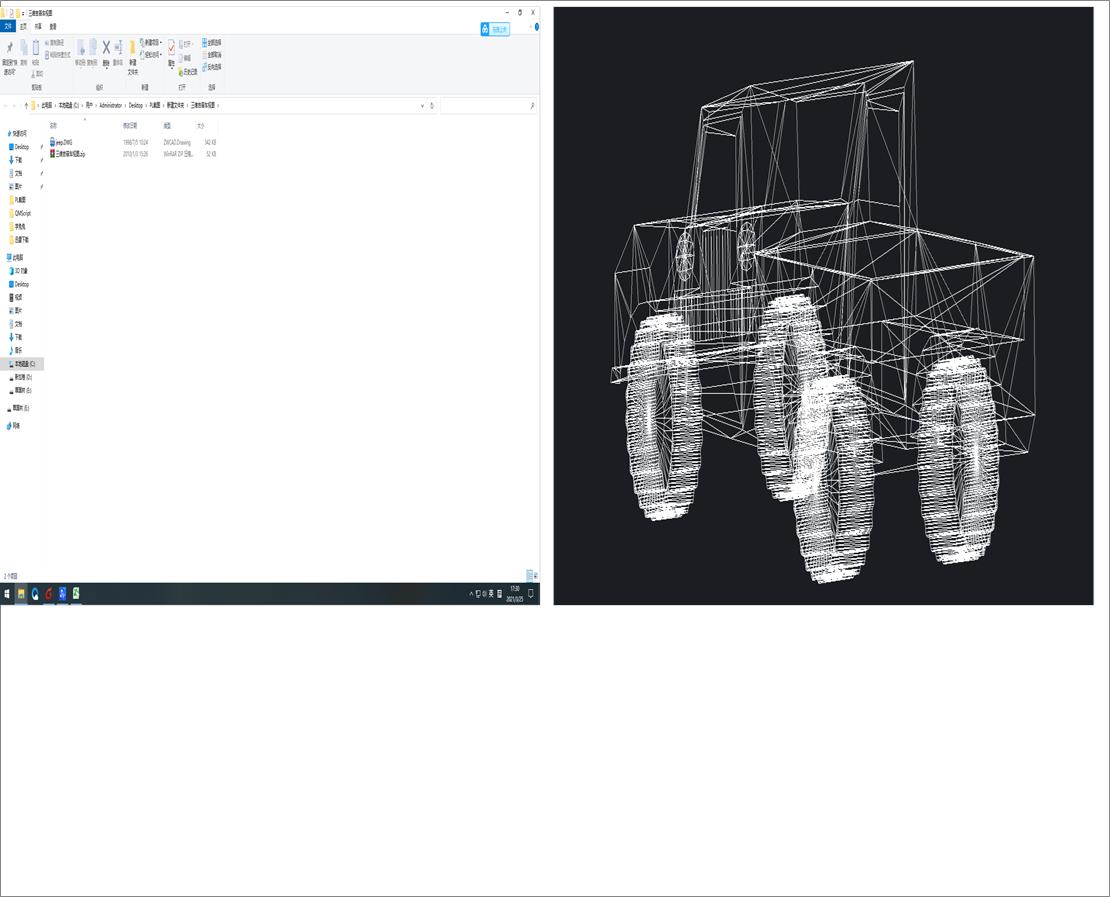Image resolution: width=1110 pixels, height=897 pixels.
Task: Switch to the Details view icon in the status bar
Action: click(530, 576)
